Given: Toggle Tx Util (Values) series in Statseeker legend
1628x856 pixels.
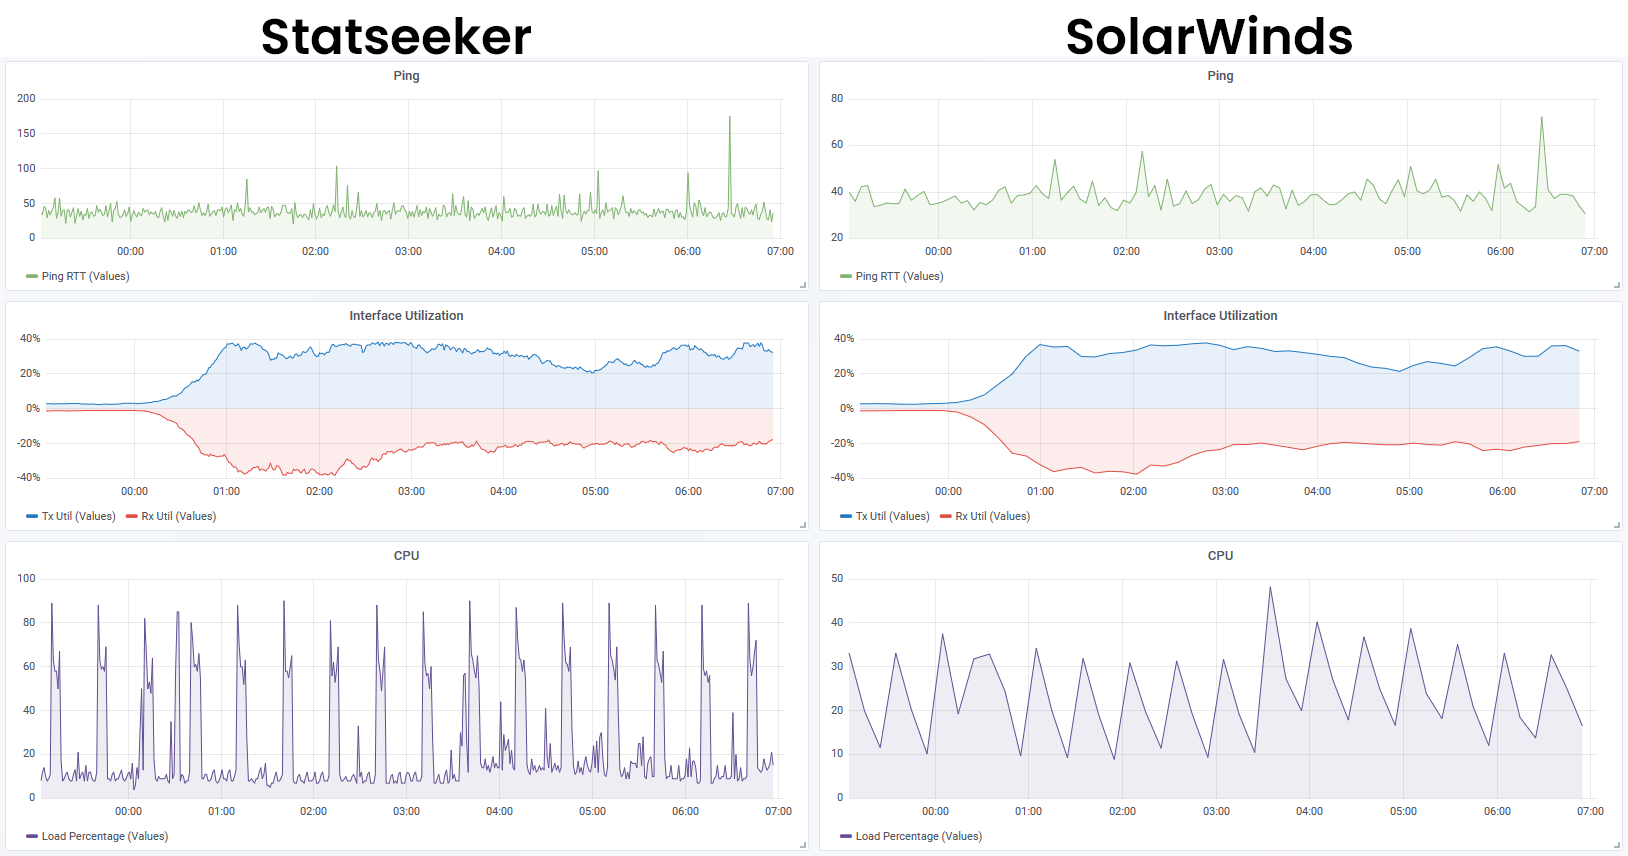Looking at the screenshot, I should [78, 516].
